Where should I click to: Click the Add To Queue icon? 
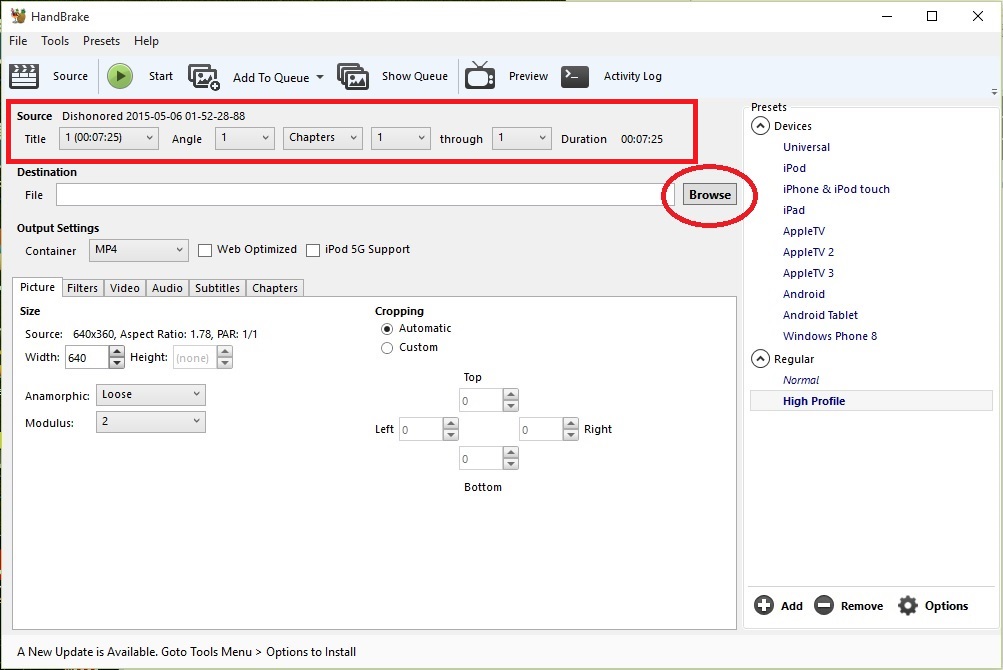coord(204,77)
